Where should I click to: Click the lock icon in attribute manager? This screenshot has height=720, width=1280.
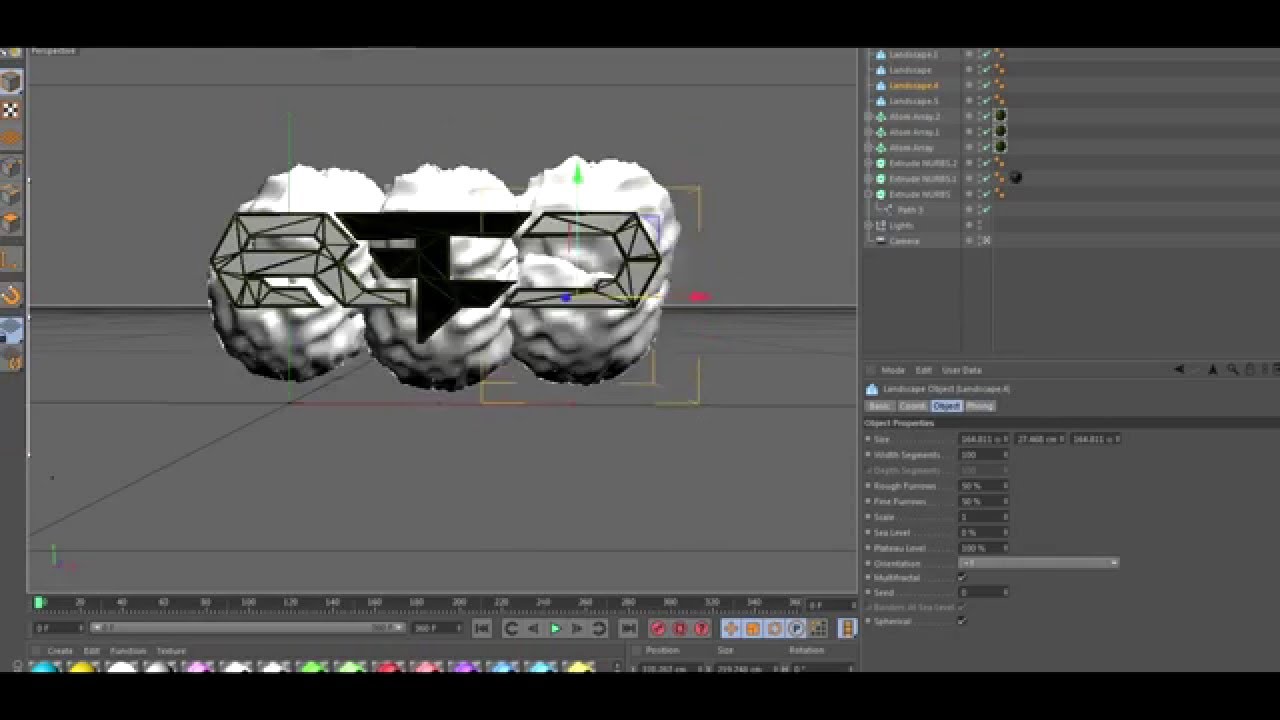[1250, 370]
